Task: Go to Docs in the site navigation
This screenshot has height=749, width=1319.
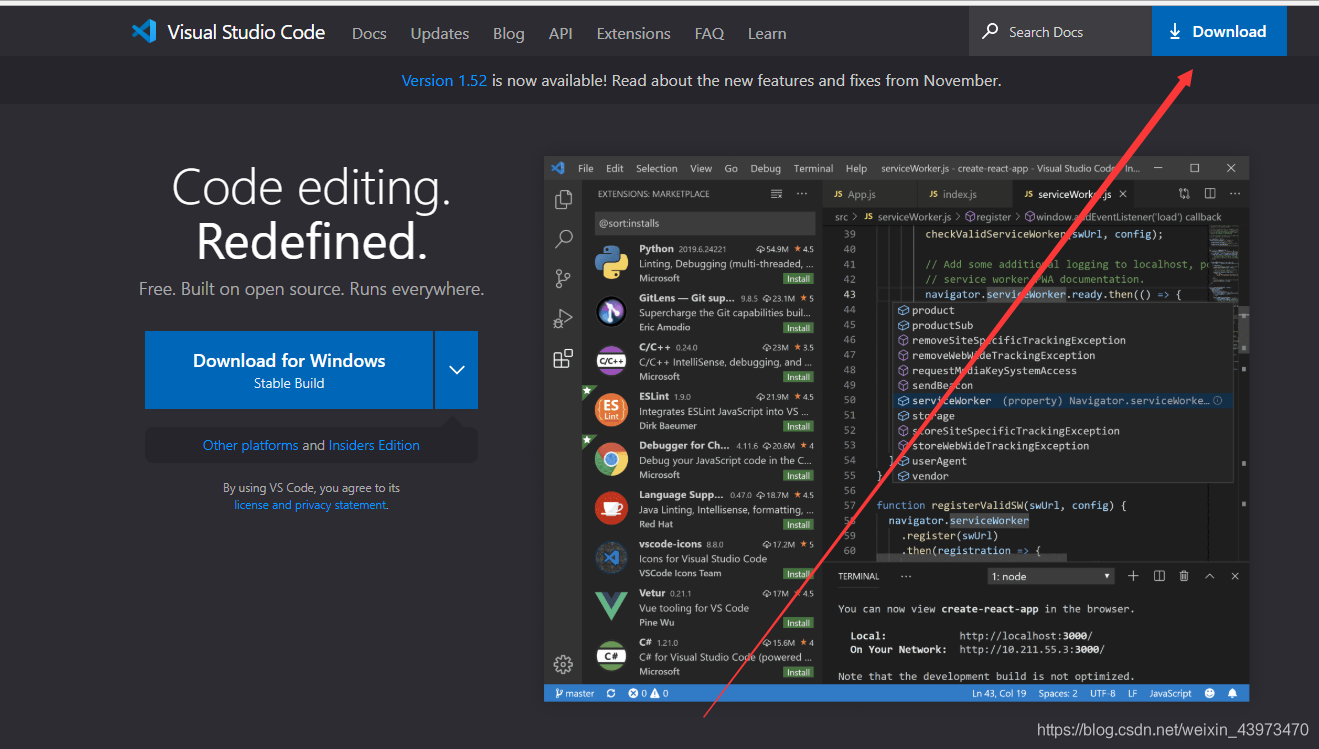Action: (369, 33)
